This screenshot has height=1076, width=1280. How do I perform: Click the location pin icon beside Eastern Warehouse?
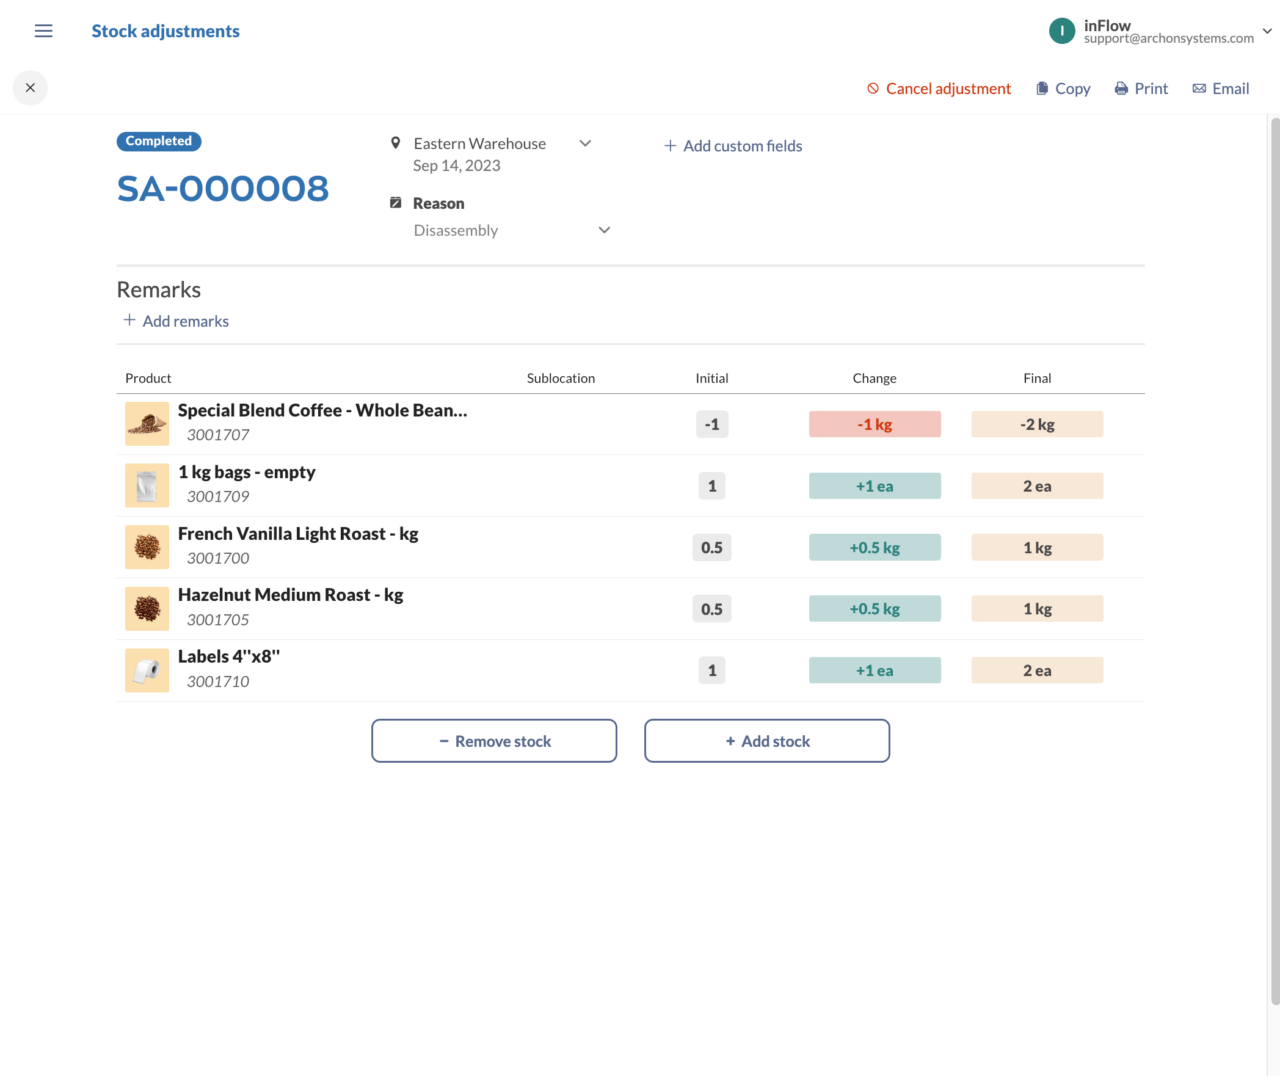point(395,142)
